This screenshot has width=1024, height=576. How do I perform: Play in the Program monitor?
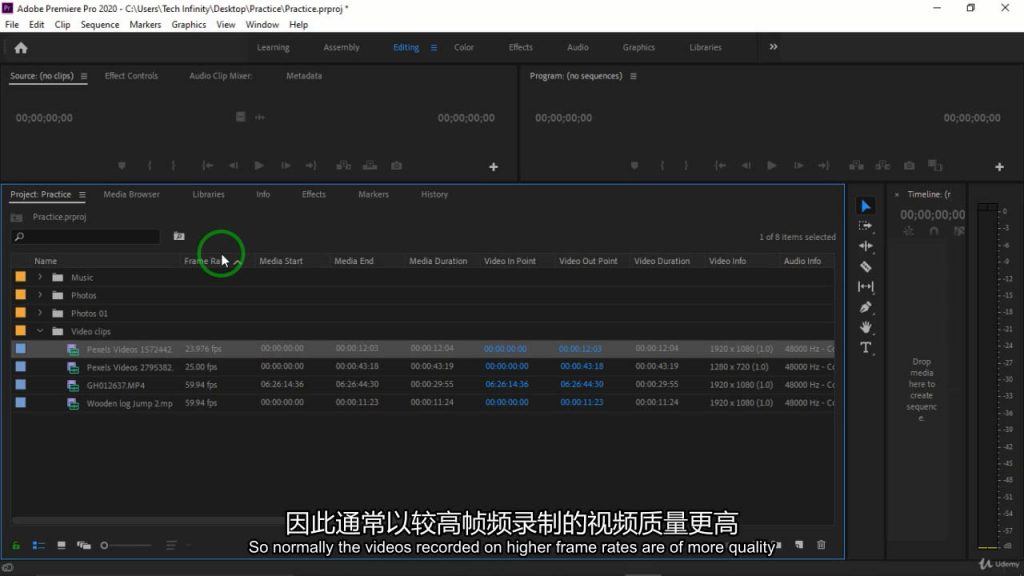[x=772, y=166]
